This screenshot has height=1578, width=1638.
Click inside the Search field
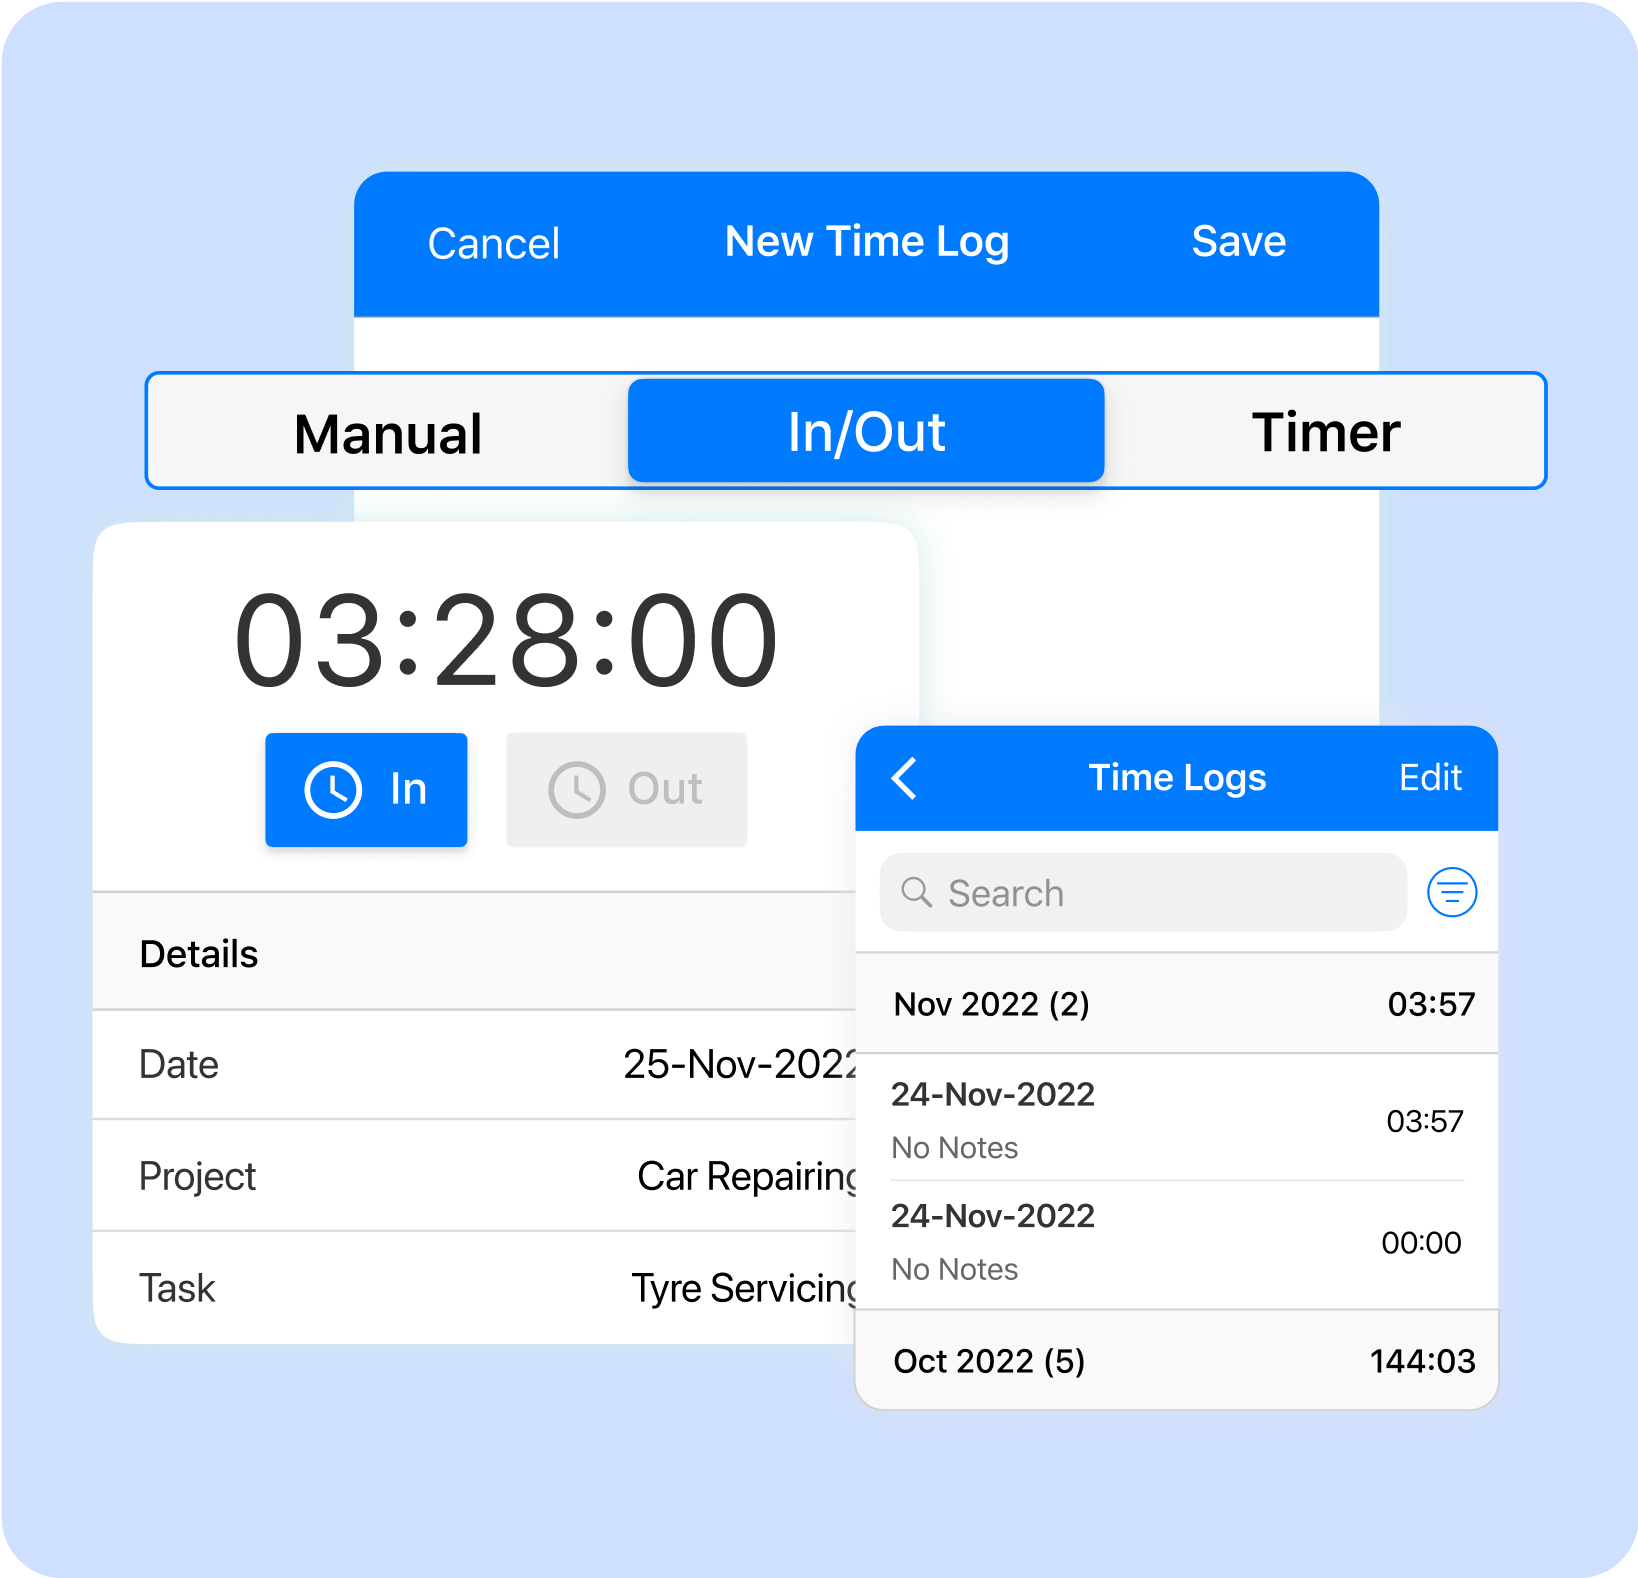pos(1100,892)
